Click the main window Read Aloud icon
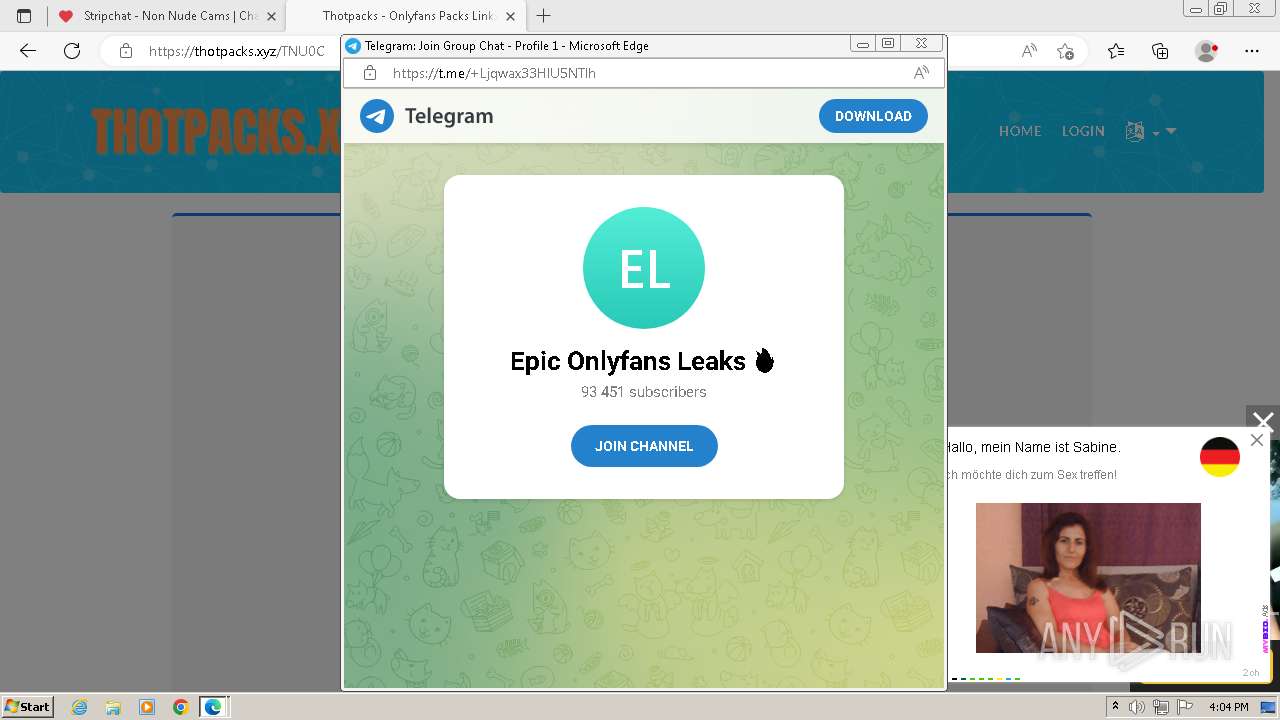The height and width of the screenshot is (720, 1280). click(1029, 51)
